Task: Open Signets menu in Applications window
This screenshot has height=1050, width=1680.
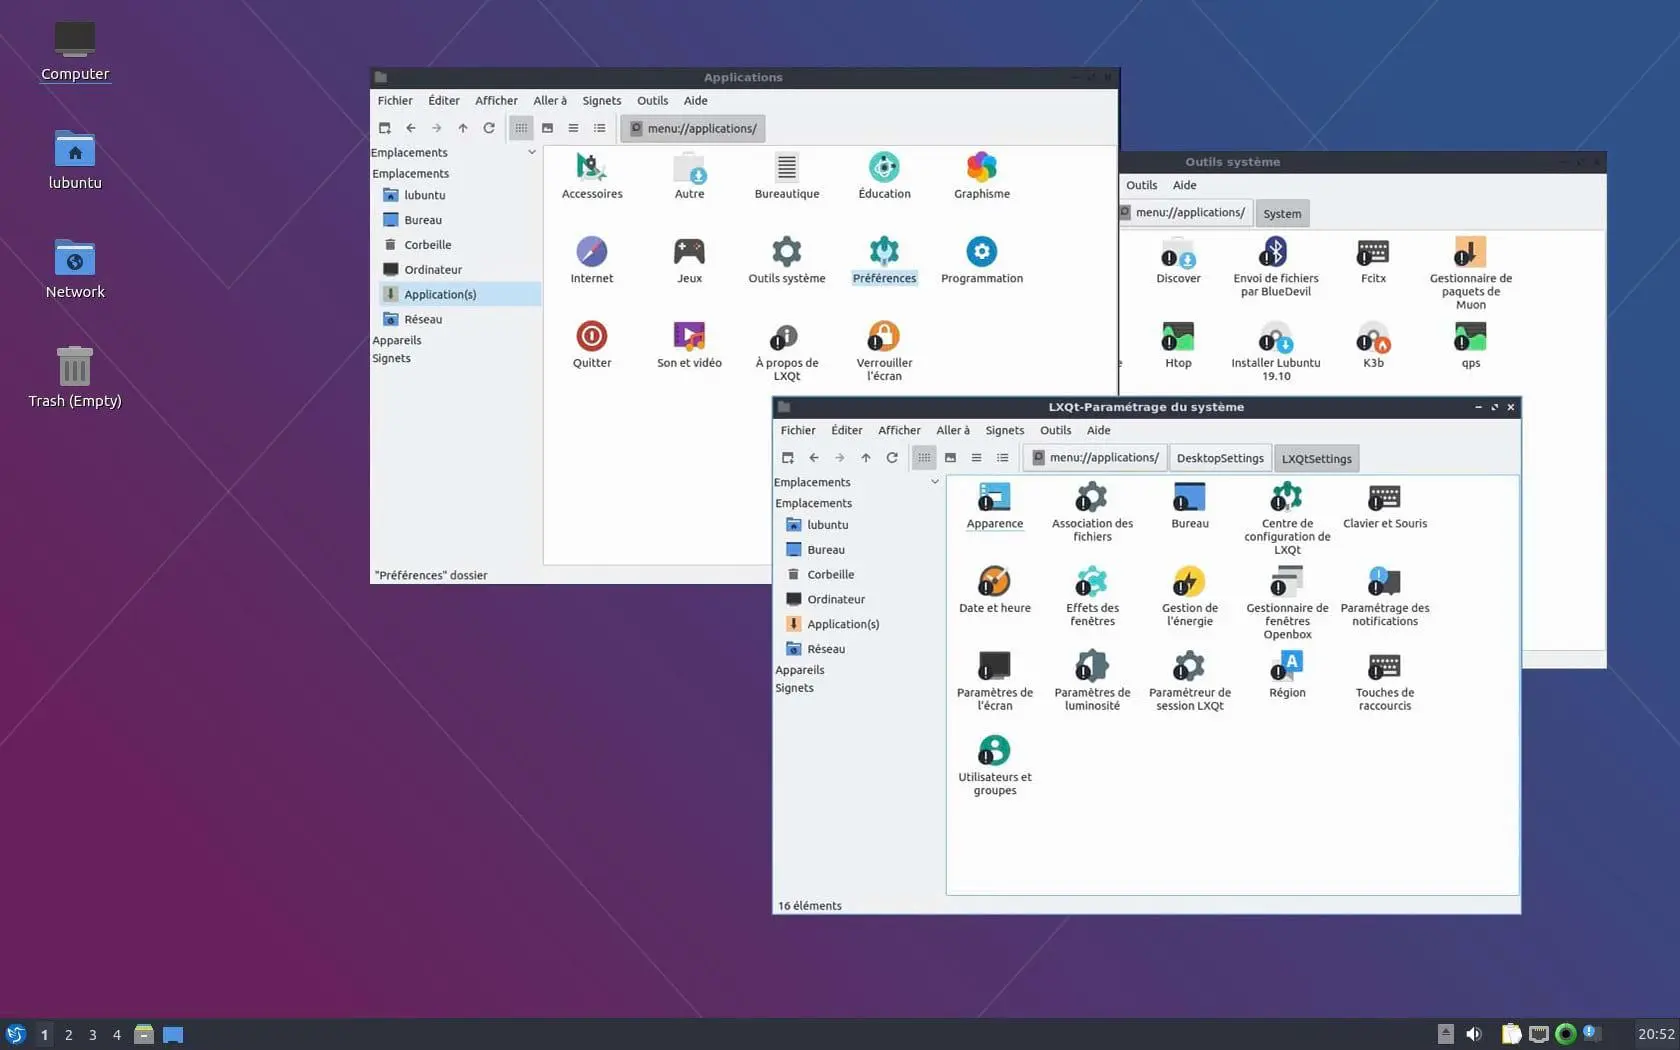Action: (601, 101)
